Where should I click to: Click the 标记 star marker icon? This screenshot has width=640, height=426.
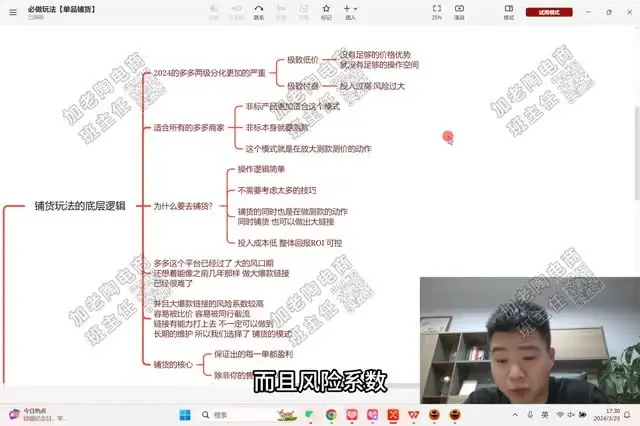[x=326, y=11]
